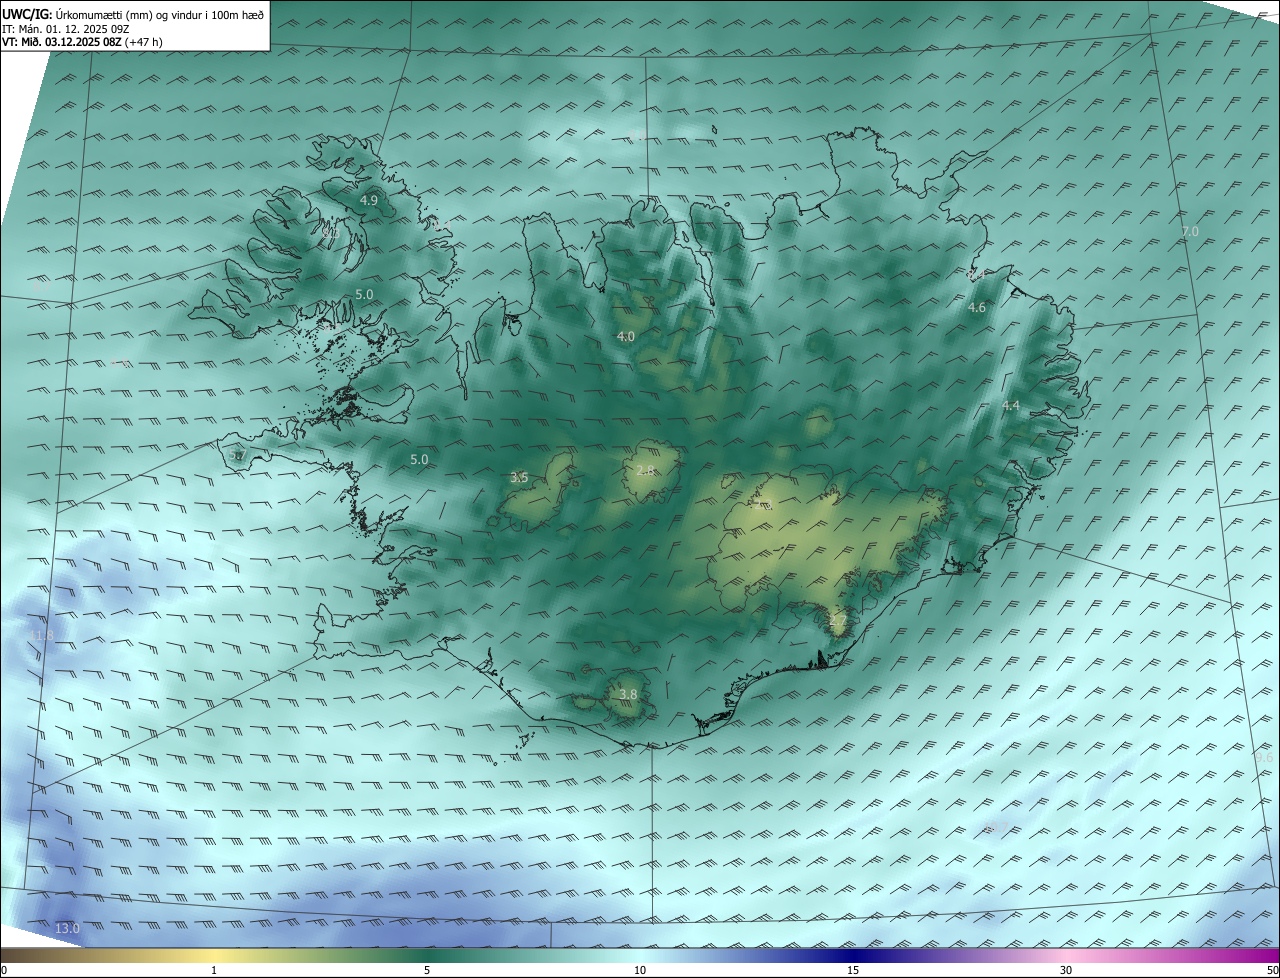The width and height of the screenshot is (1280, 978).
Task: Select the IT Mán. 01. 12. 2025 09Z line
Action: (x=66, y=29)
